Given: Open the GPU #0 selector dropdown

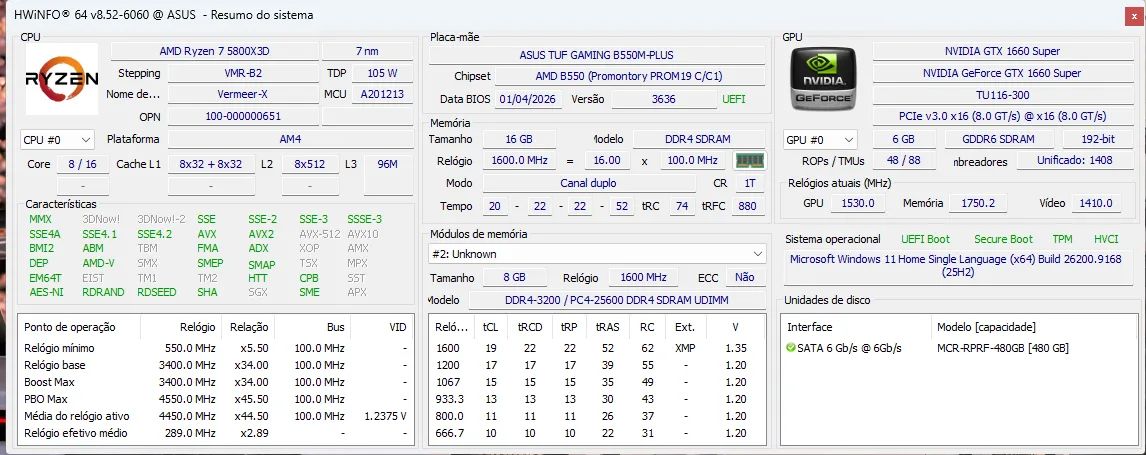Looking at the screenshot, I should coord(820,139).
